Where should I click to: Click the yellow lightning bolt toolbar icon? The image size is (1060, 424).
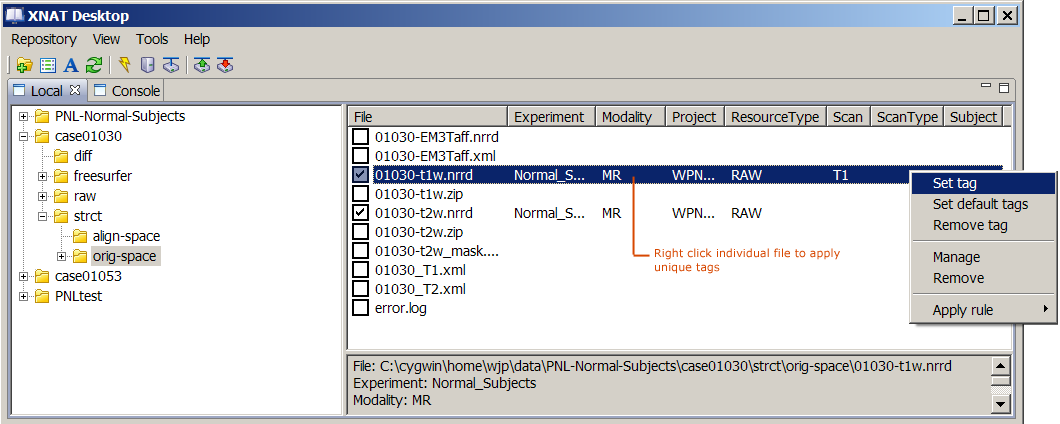(124, 65)
